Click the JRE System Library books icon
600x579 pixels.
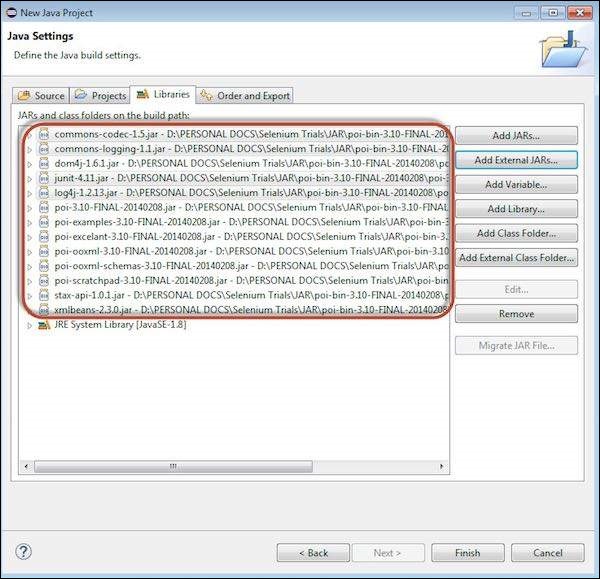pyautogui.click(x=44, y=325)
